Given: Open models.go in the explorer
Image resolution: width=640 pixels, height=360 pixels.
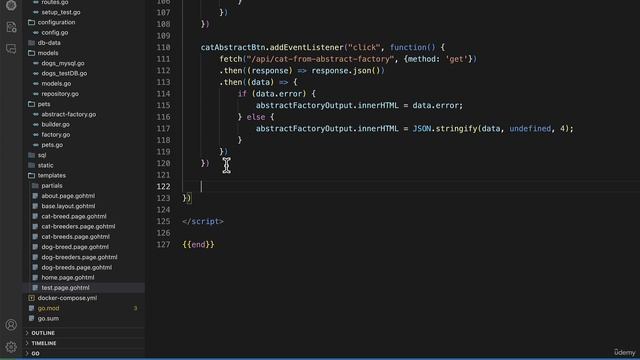Looking at the screenshot, I should point(56,84).
